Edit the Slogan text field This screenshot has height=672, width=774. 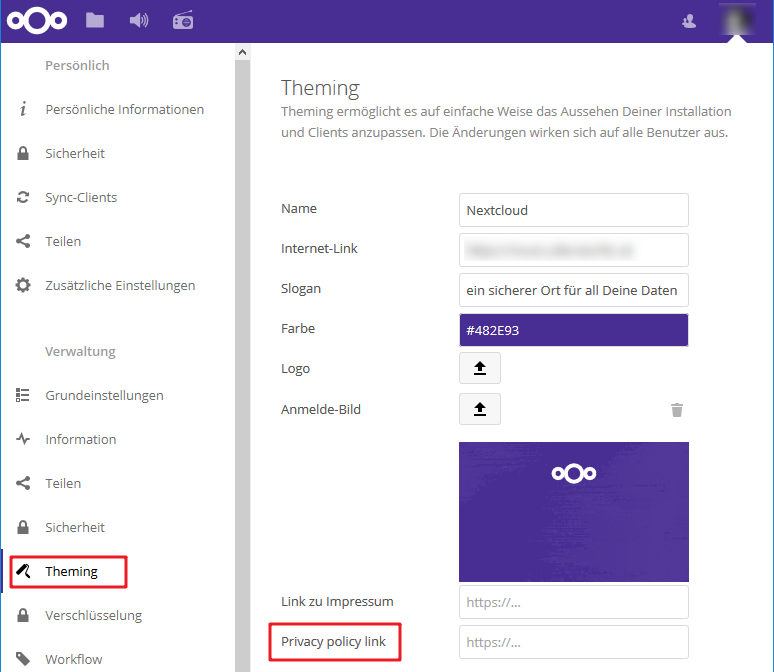573,290
